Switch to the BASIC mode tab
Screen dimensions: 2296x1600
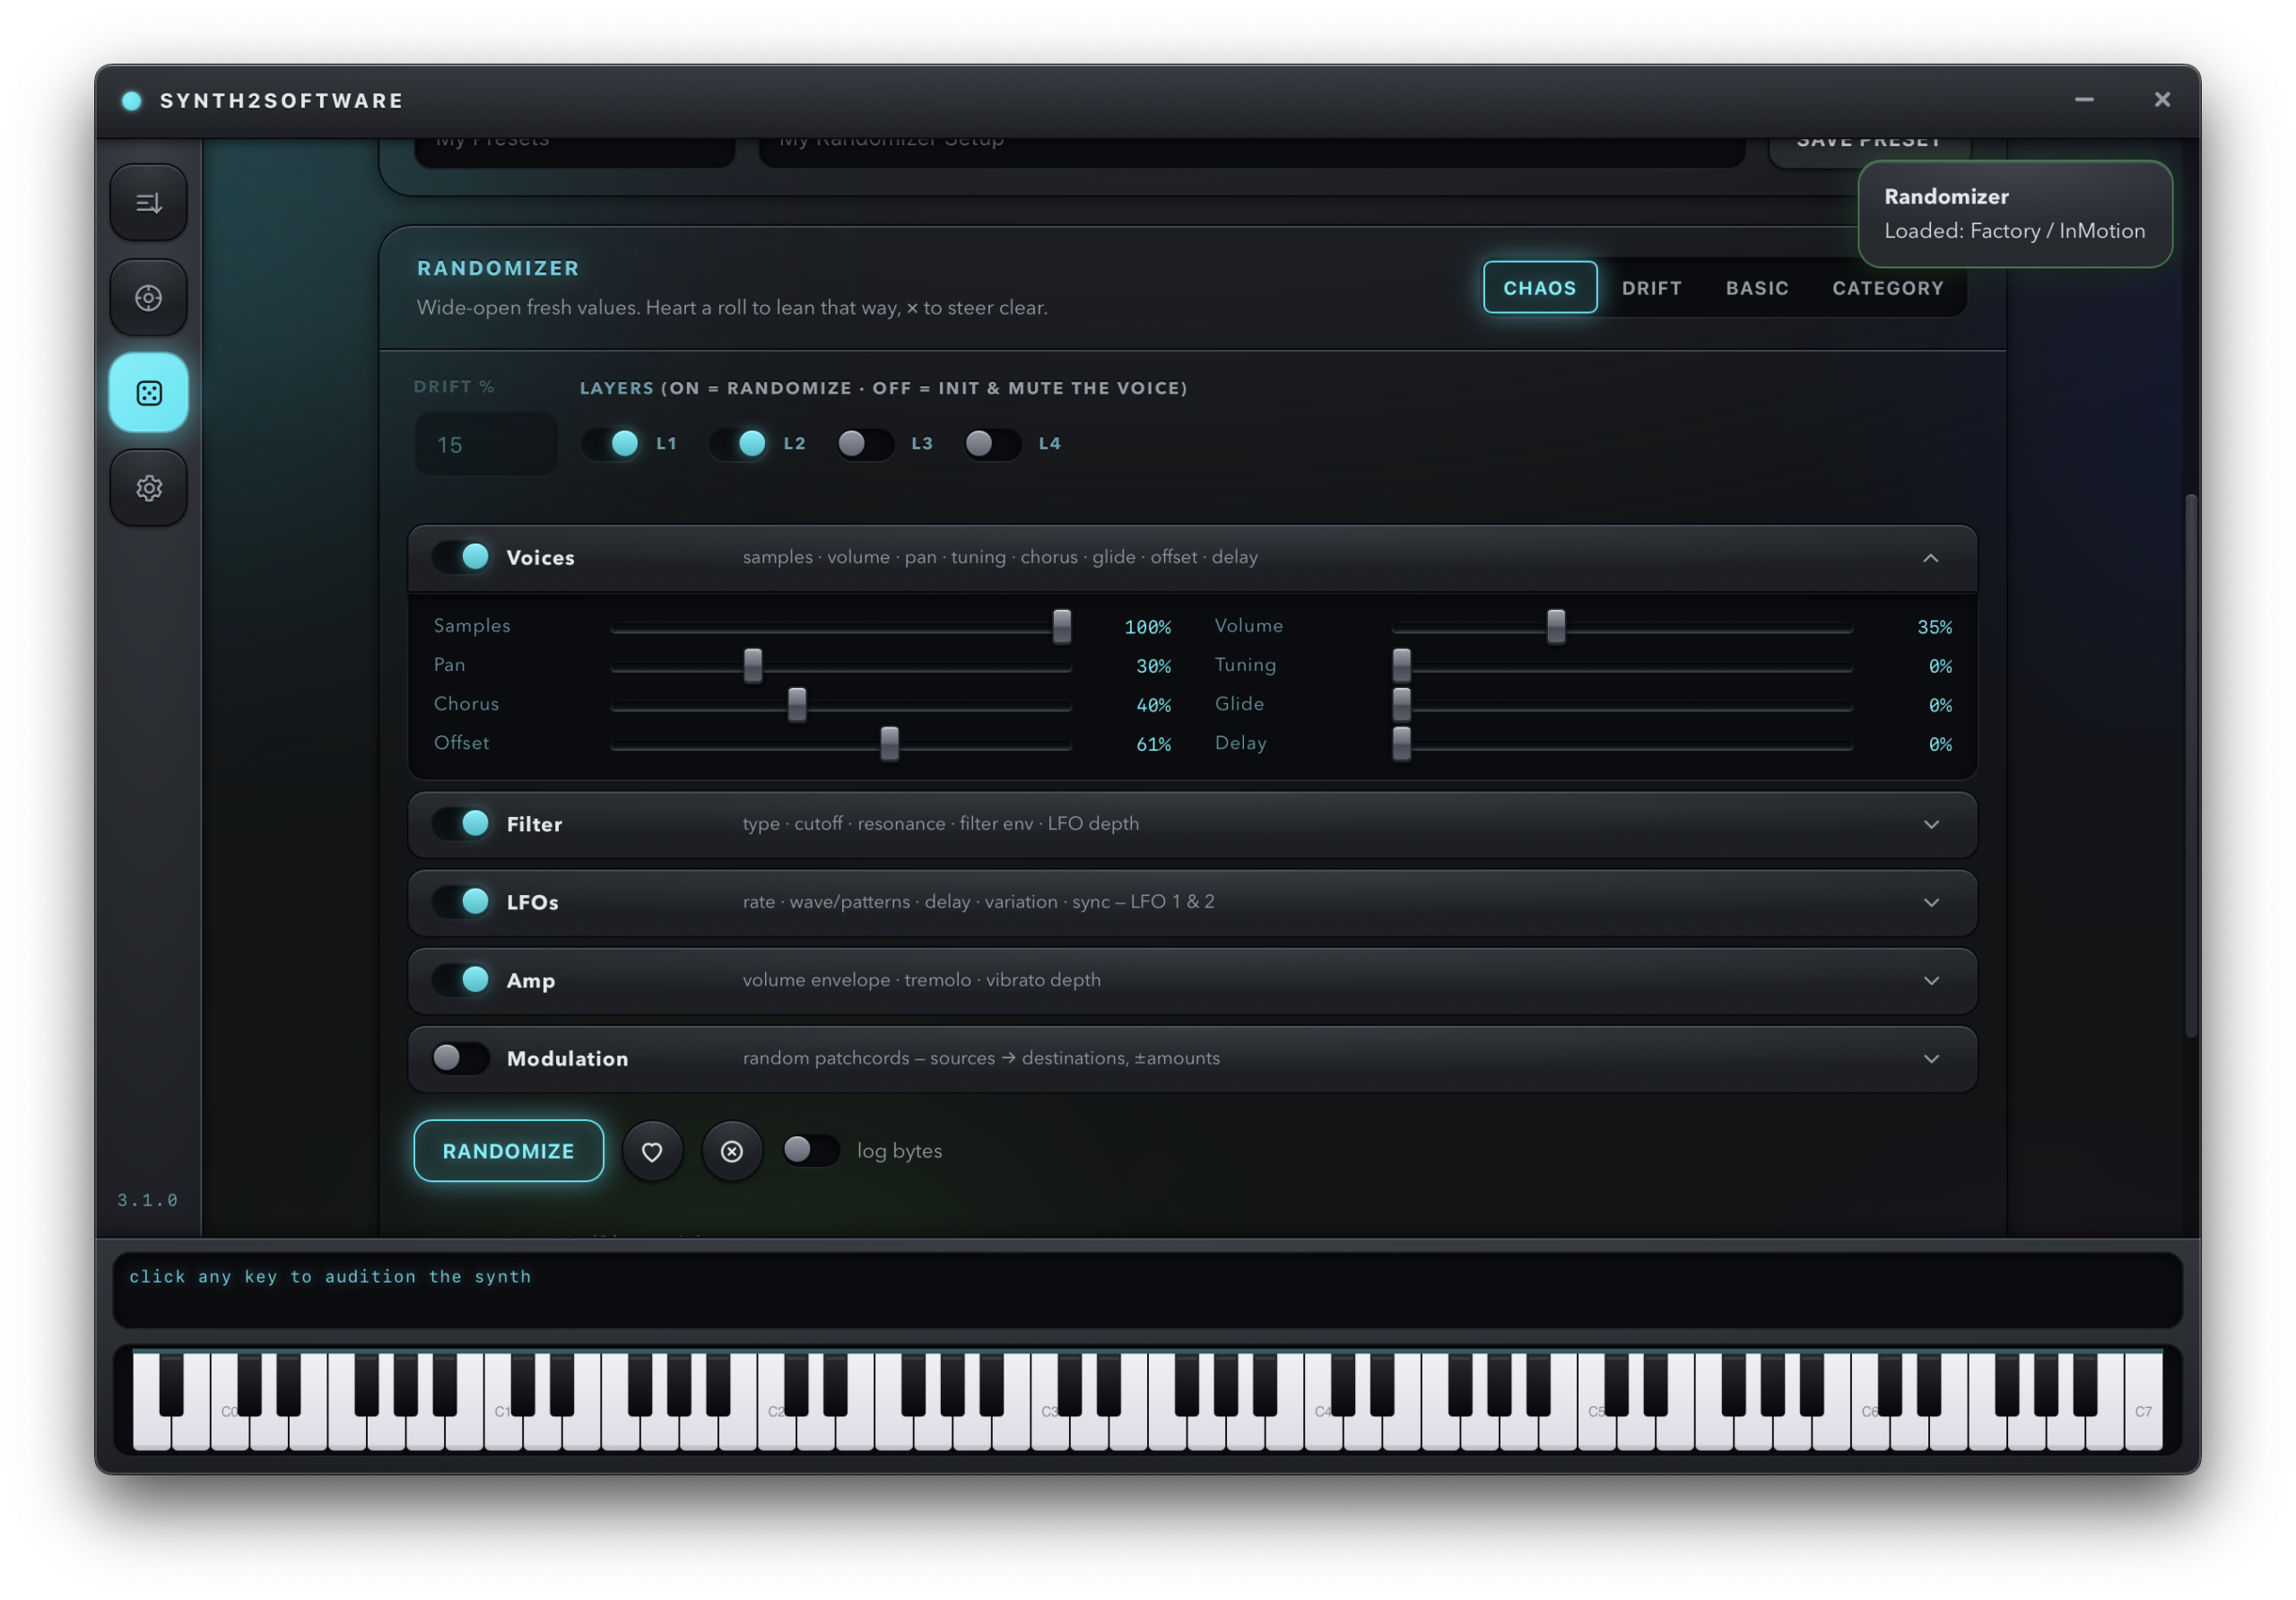(x=1757, y=288)
